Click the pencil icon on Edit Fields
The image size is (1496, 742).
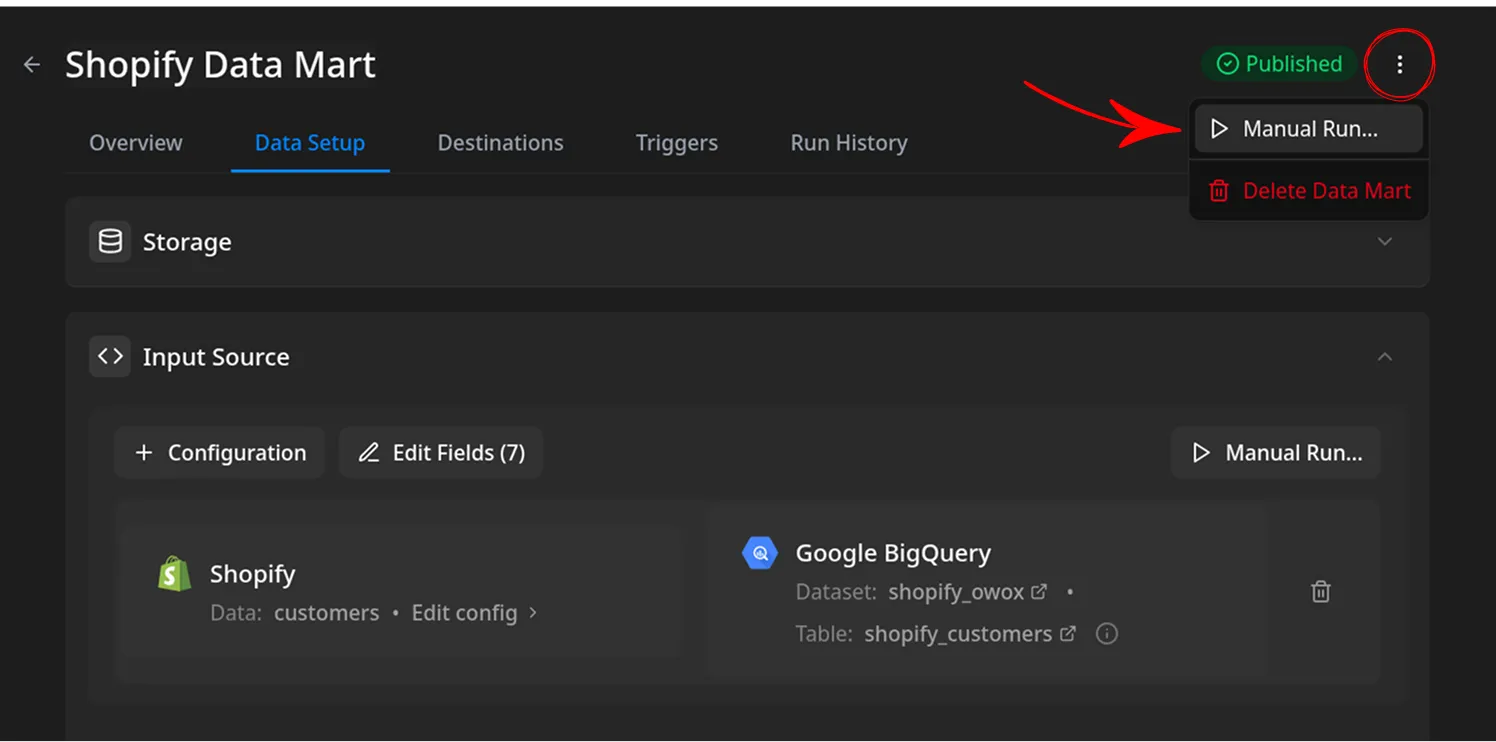[369, 452]
